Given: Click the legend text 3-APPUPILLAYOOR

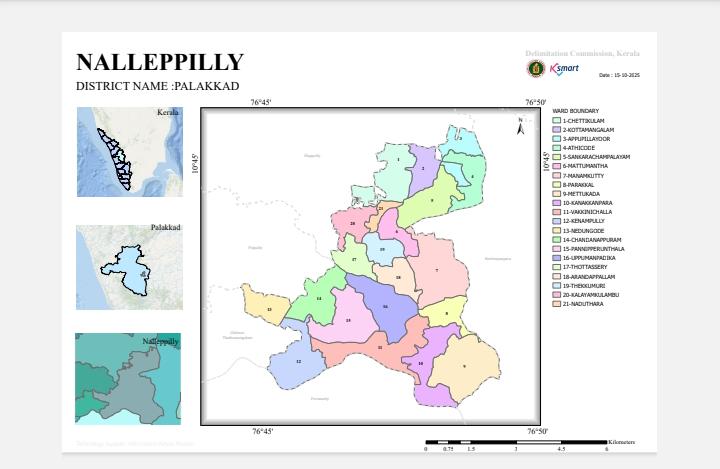Looking at the screenshot, I should pos(586,139).
